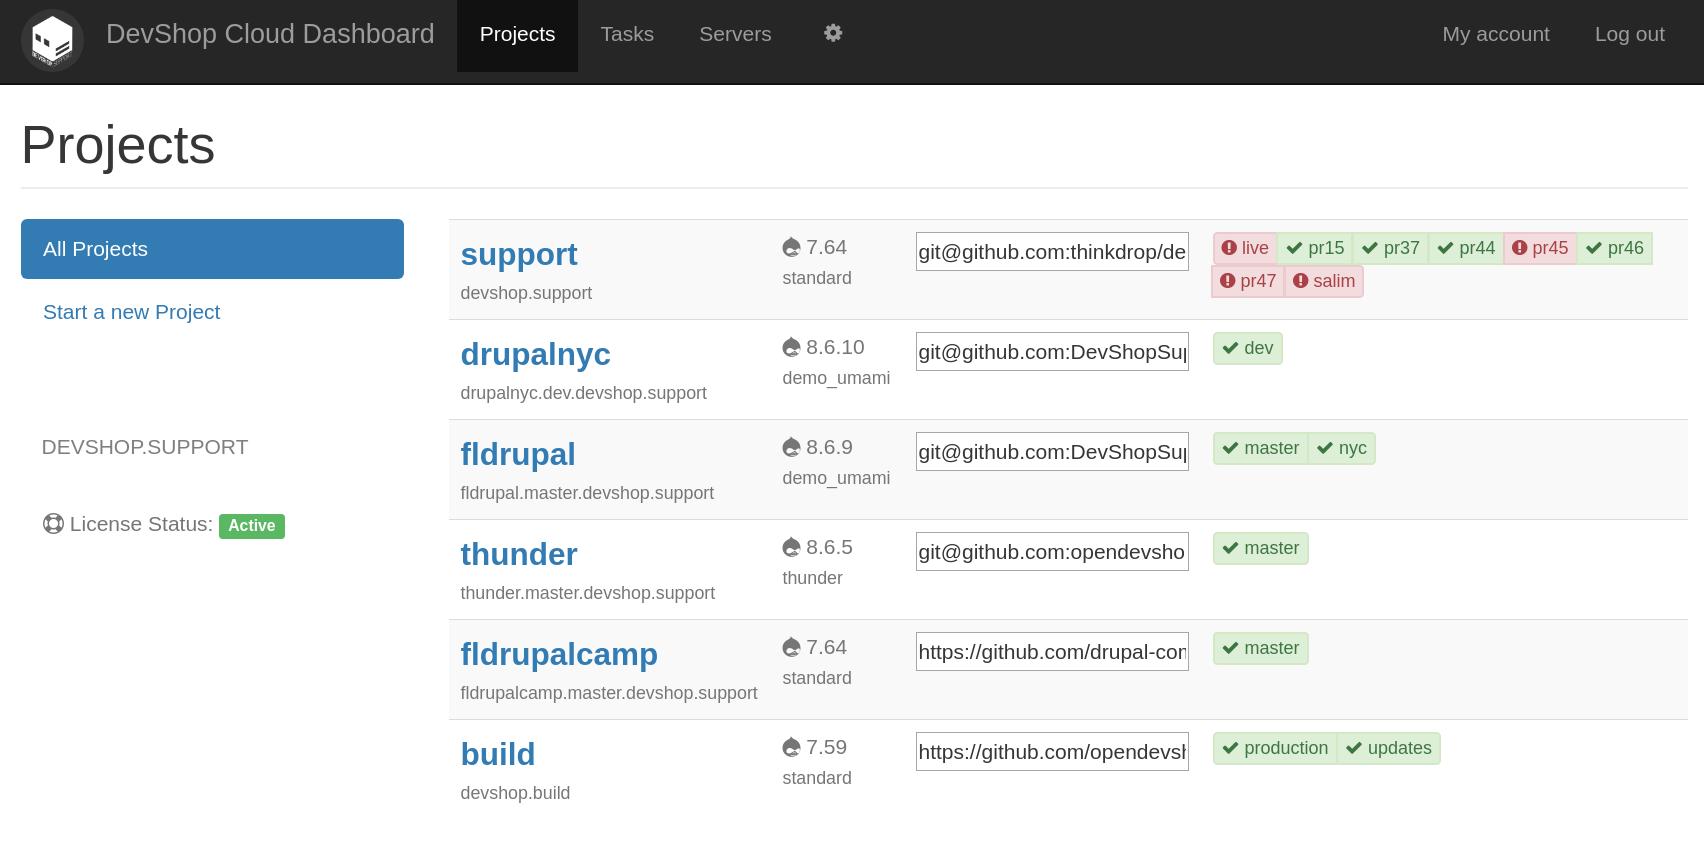Open fldrupal's master environment badge
This screenshot has width=1704, height=867.
[x=1261, y=448]
